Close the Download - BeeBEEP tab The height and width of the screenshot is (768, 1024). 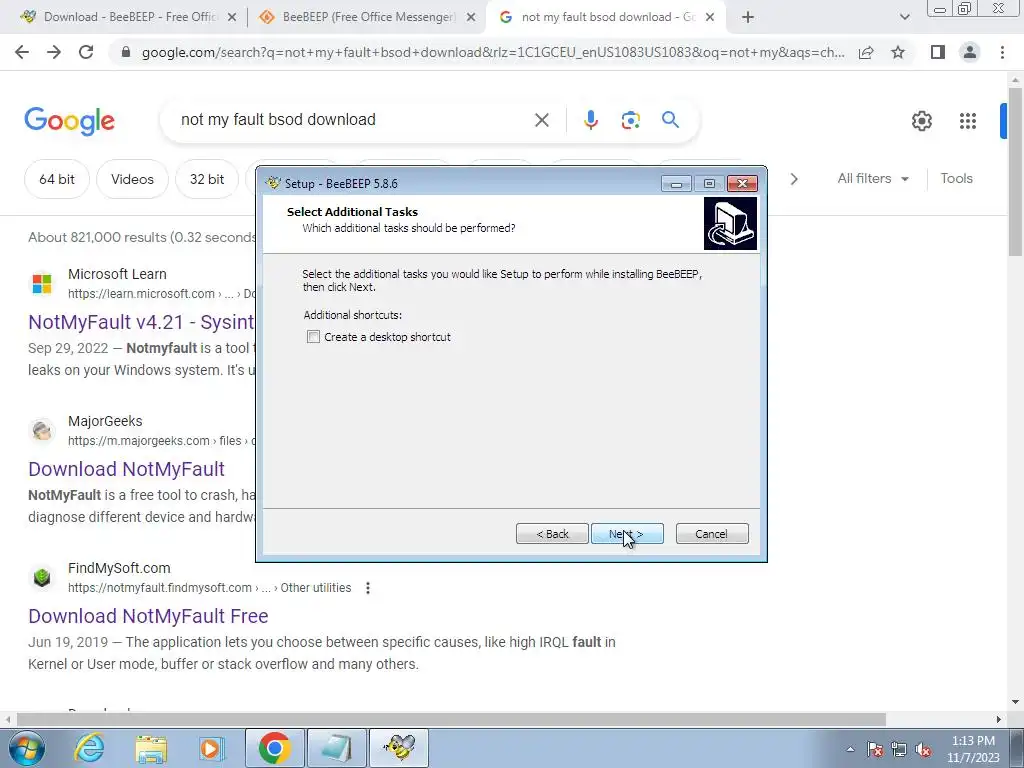click(232, 18)
